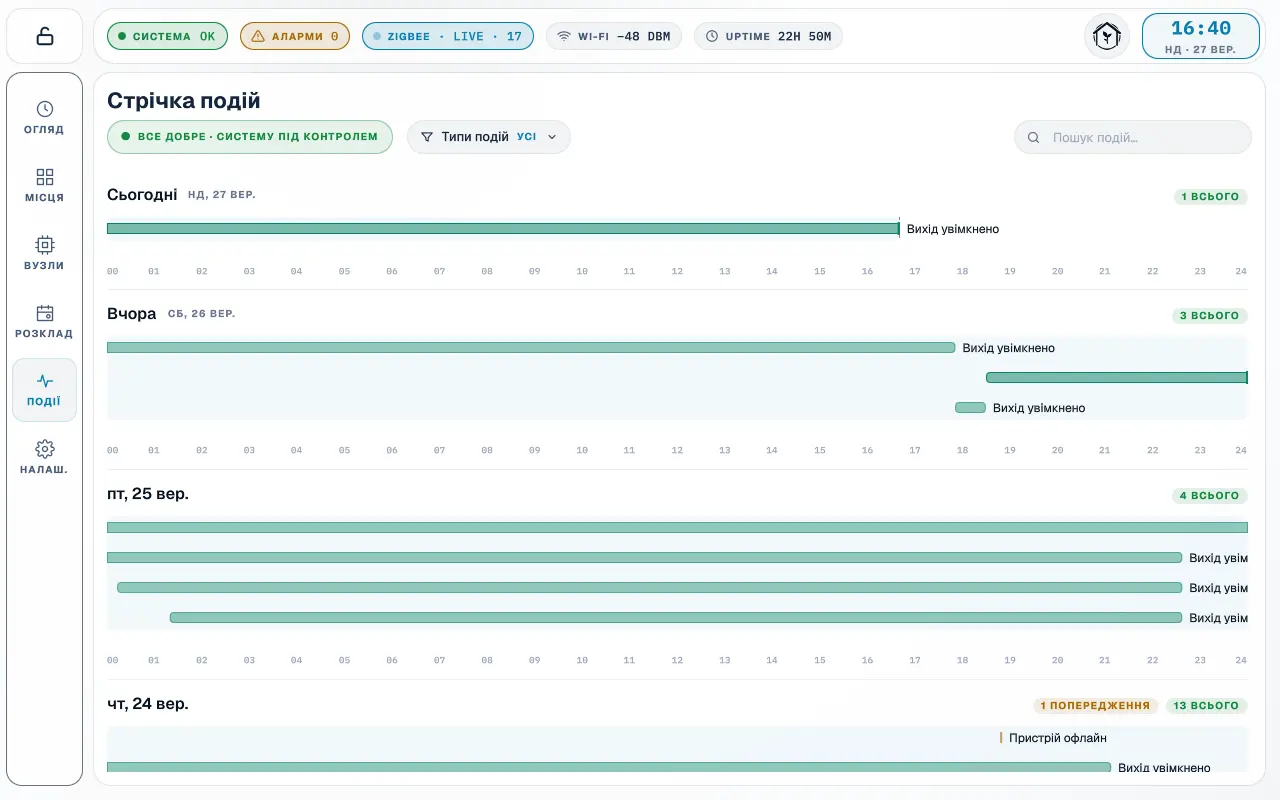
Task: Click today's Вихід увімкнено event bar
Action: click(503, 229)
